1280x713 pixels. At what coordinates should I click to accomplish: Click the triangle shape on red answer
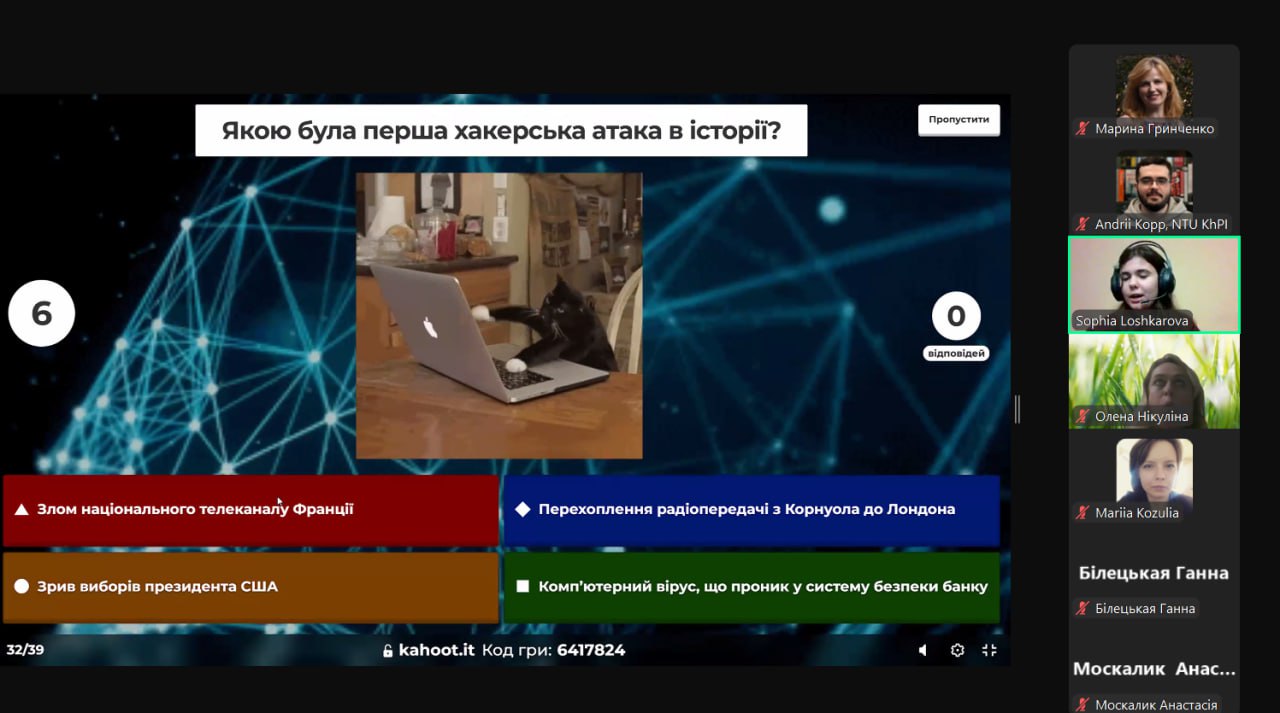click(x=21, y=510)
